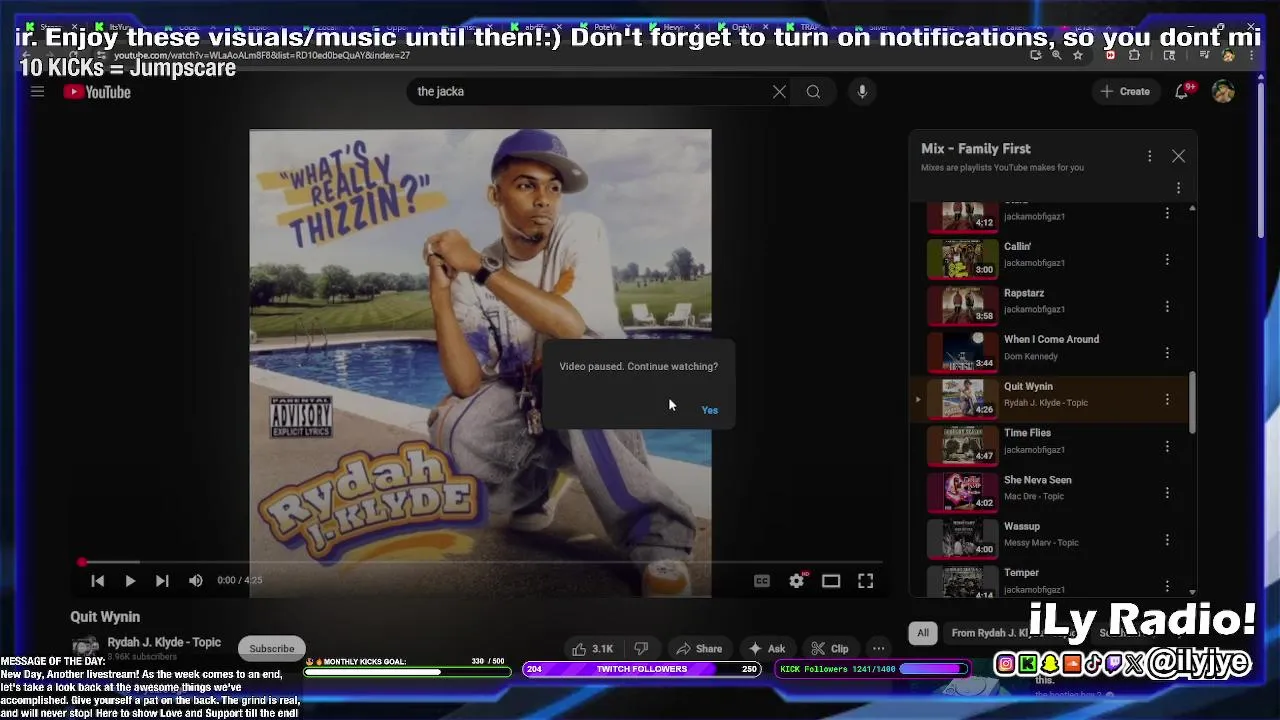
Task: Open options for Quit Wynin playlist item
Action: click(x=1167, y=400)
